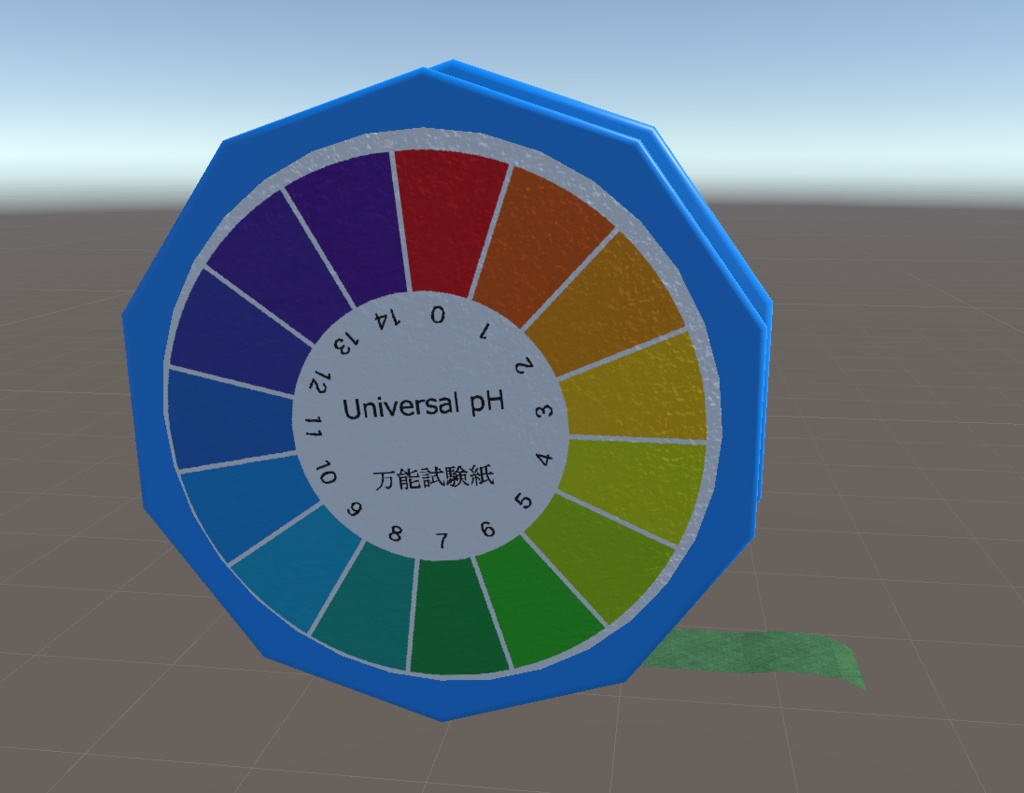Click the number '2' on the dial

click(x=524, y=367)
